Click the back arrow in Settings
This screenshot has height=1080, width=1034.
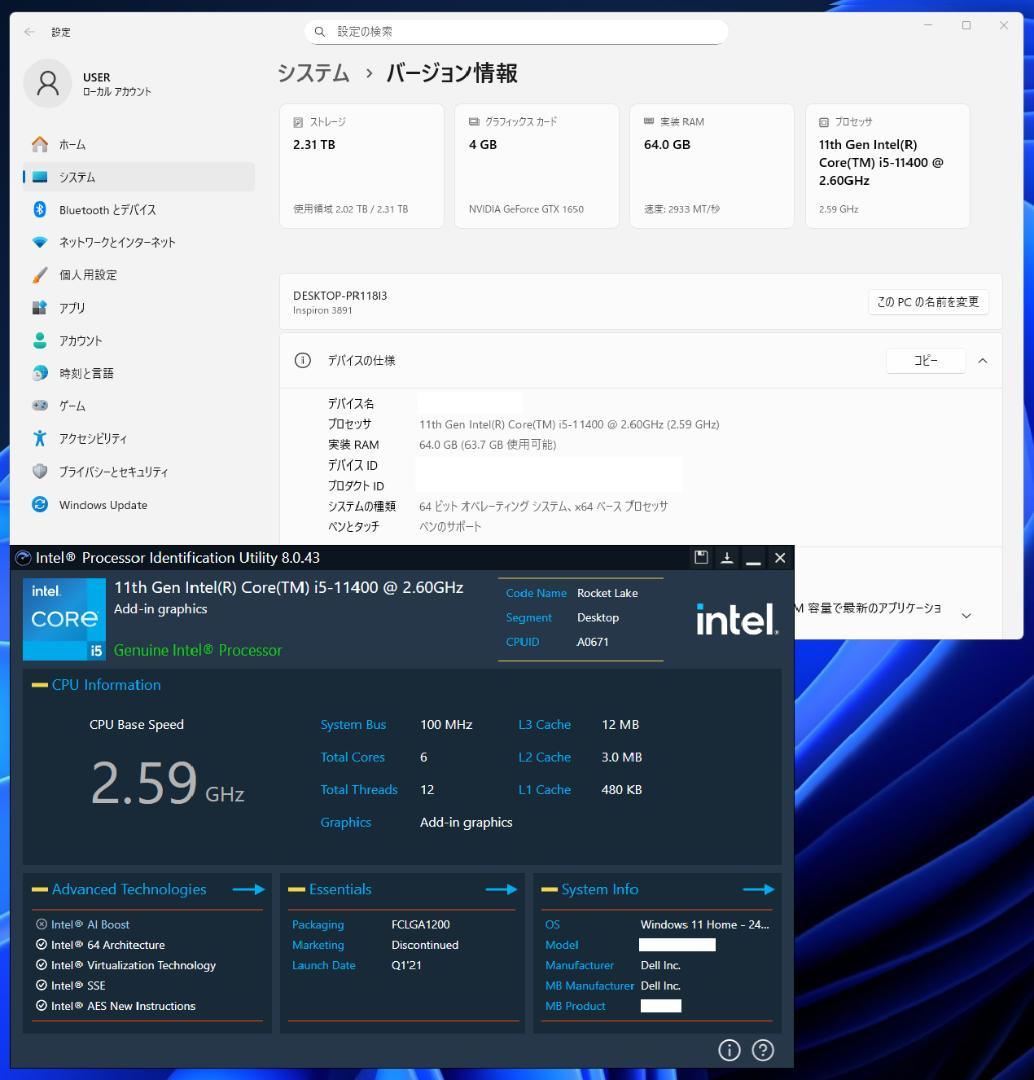[x=28, y=31]
